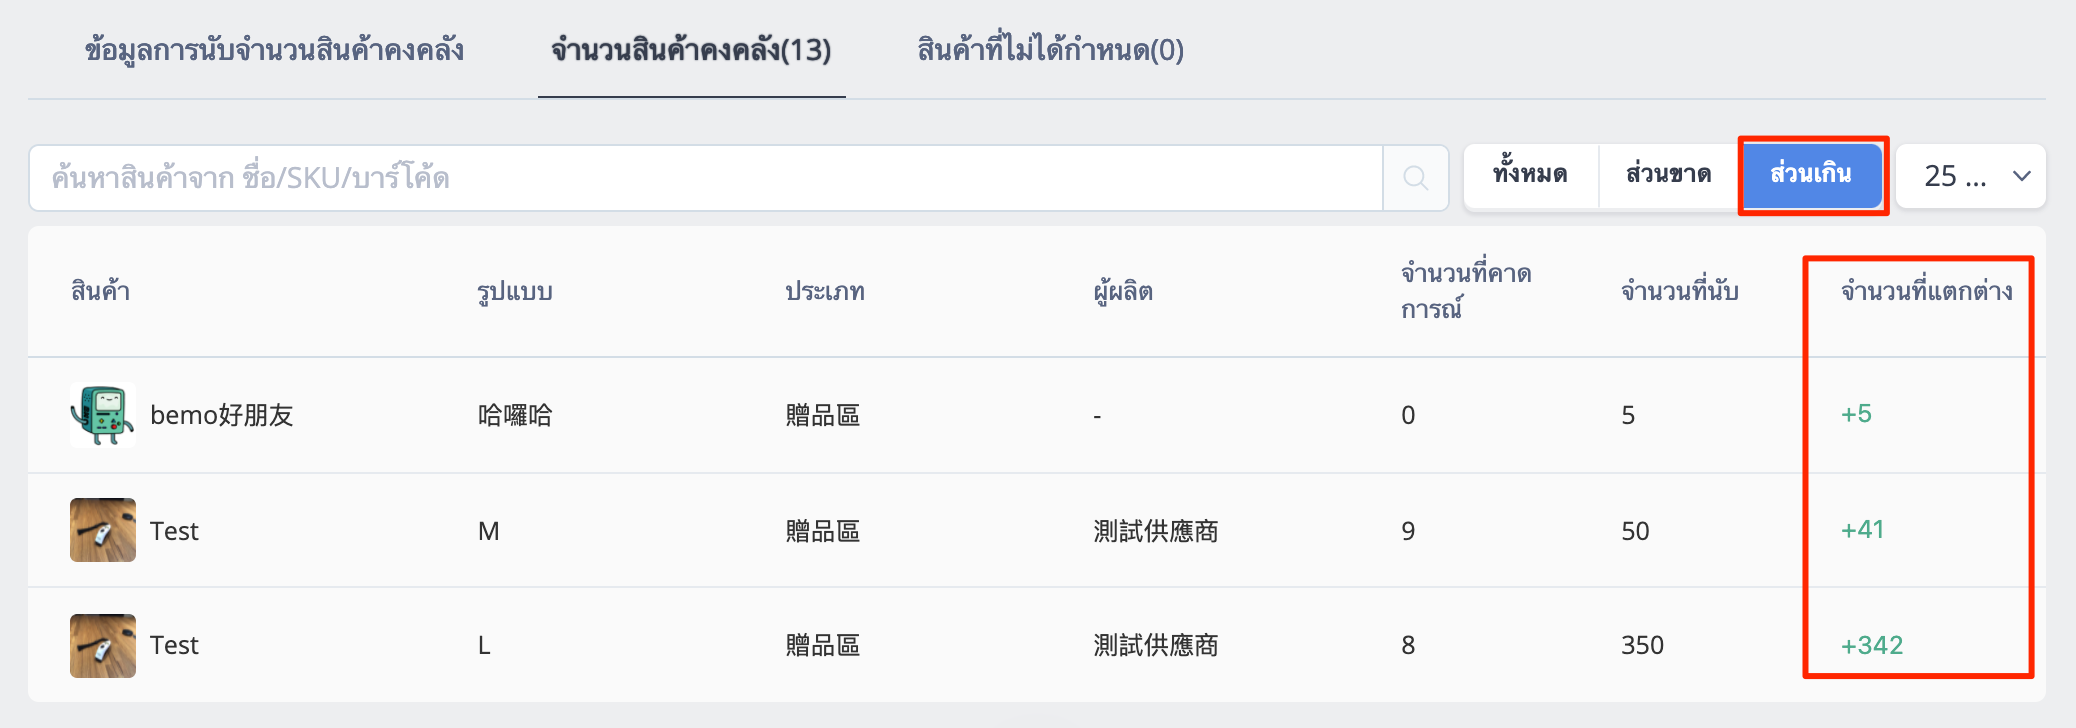Expand the 25 per page dropdown
Viewport: 2076px width, 728px height.
[1971, 177]
